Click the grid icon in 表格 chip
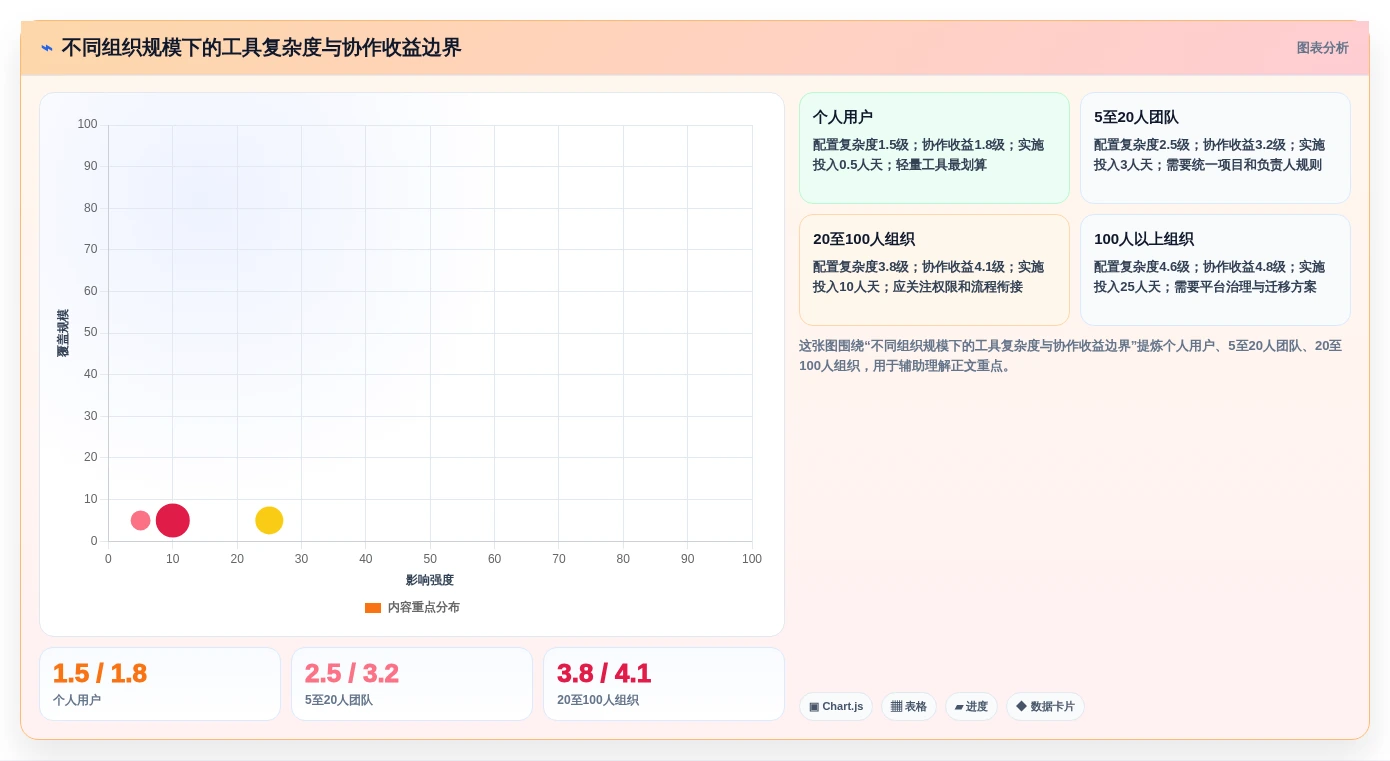 point(896,706)
